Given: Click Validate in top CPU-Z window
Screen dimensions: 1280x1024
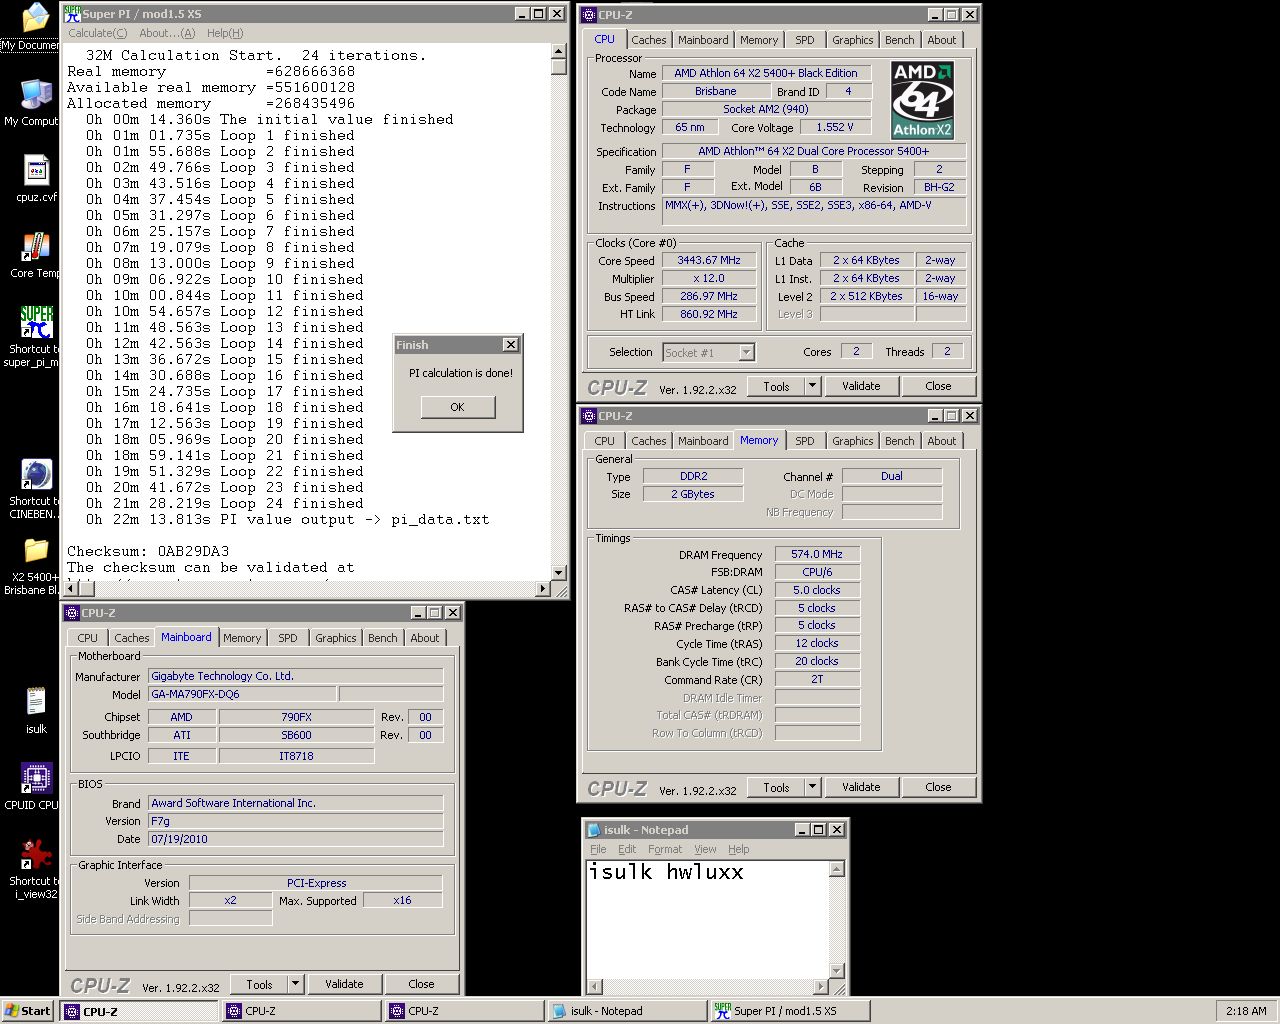Looking at the screenshot, I should [x=861, y=386].
